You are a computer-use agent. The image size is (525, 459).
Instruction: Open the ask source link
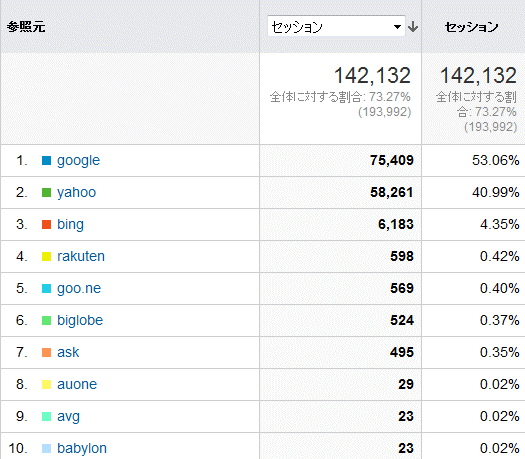click(x=68, y=352)
